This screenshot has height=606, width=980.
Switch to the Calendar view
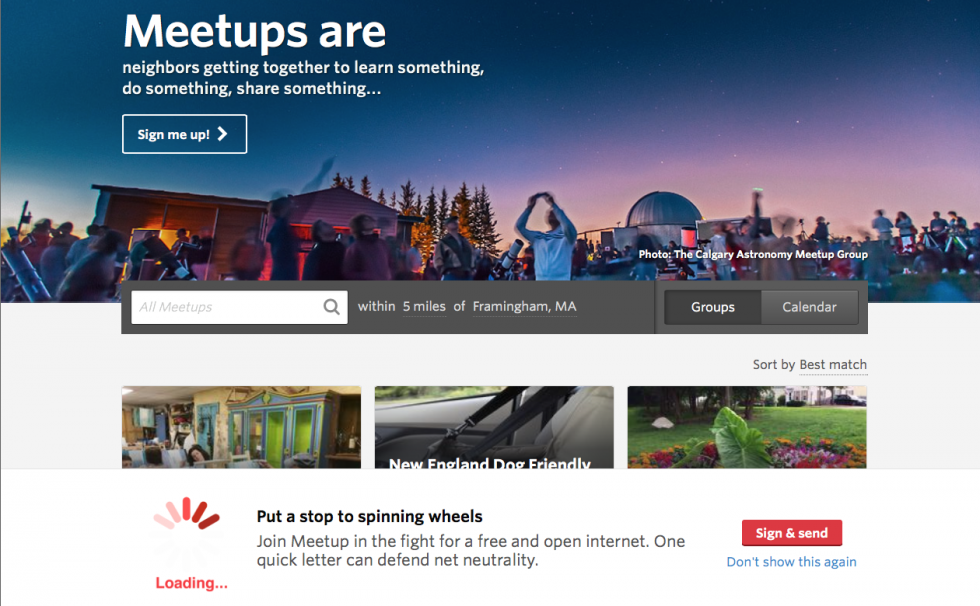pyautogui.click(x=809, y=307)
